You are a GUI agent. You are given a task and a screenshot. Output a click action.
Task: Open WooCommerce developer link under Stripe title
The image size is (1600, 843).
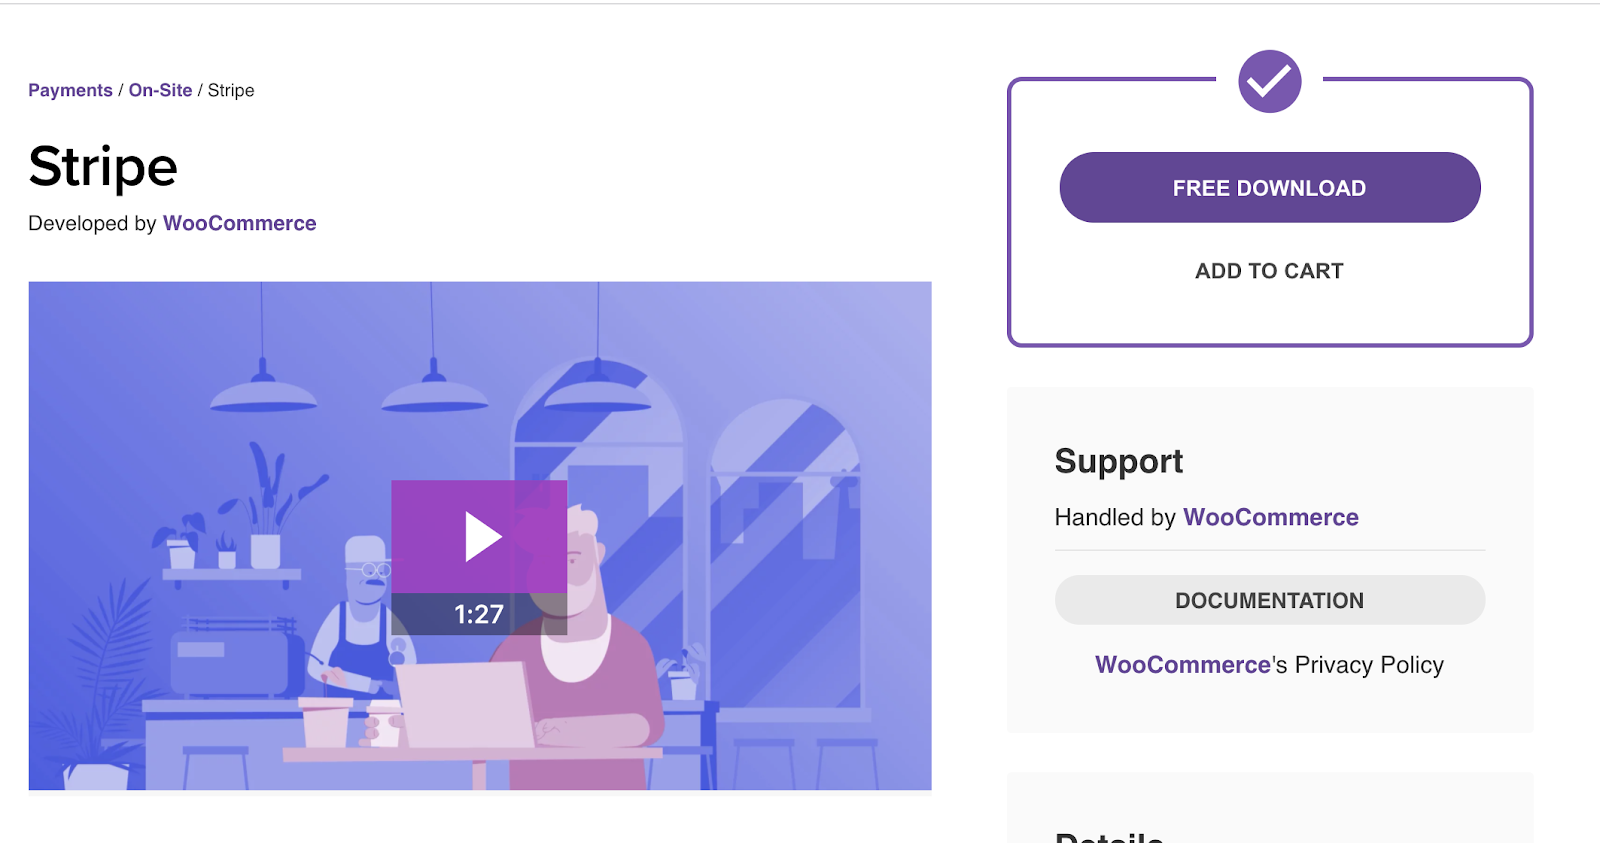239,223
